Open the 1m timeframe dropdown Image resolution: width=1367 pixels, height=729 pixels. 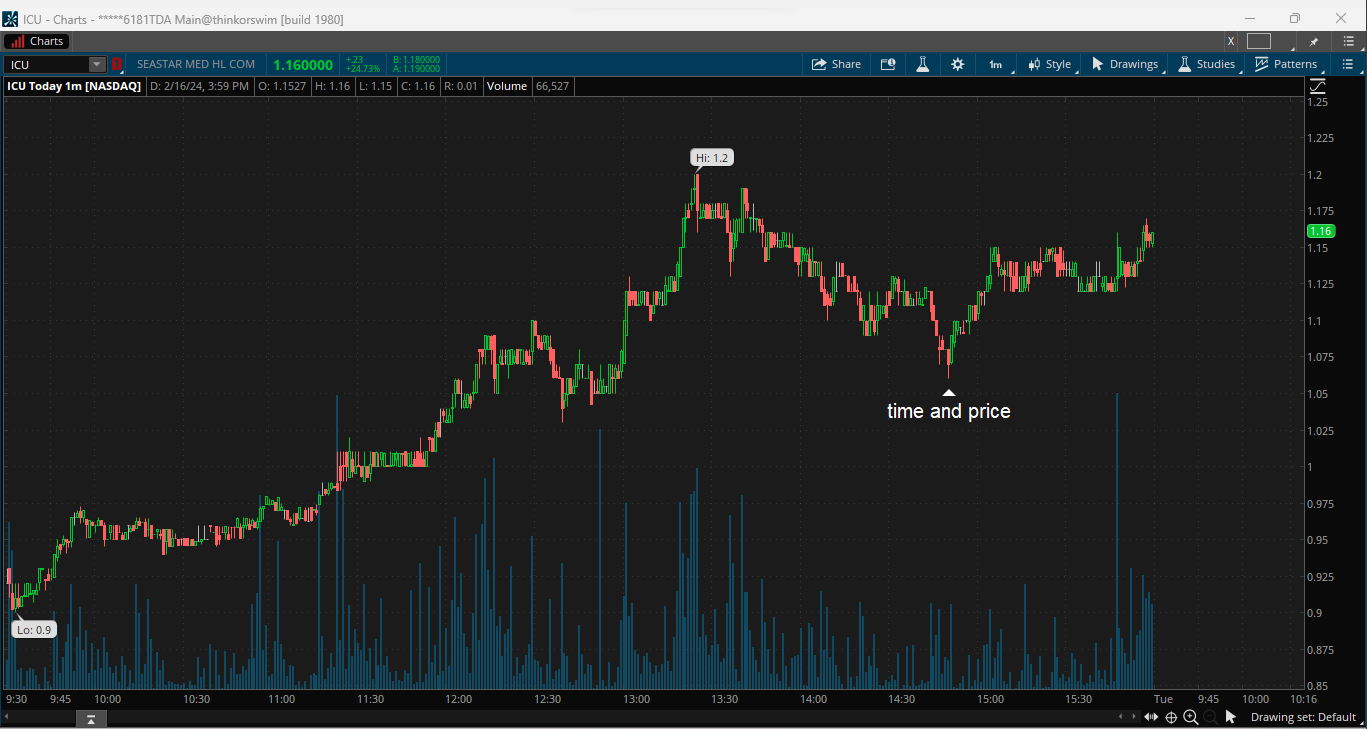pyautogui.click(x=996, y=64)
